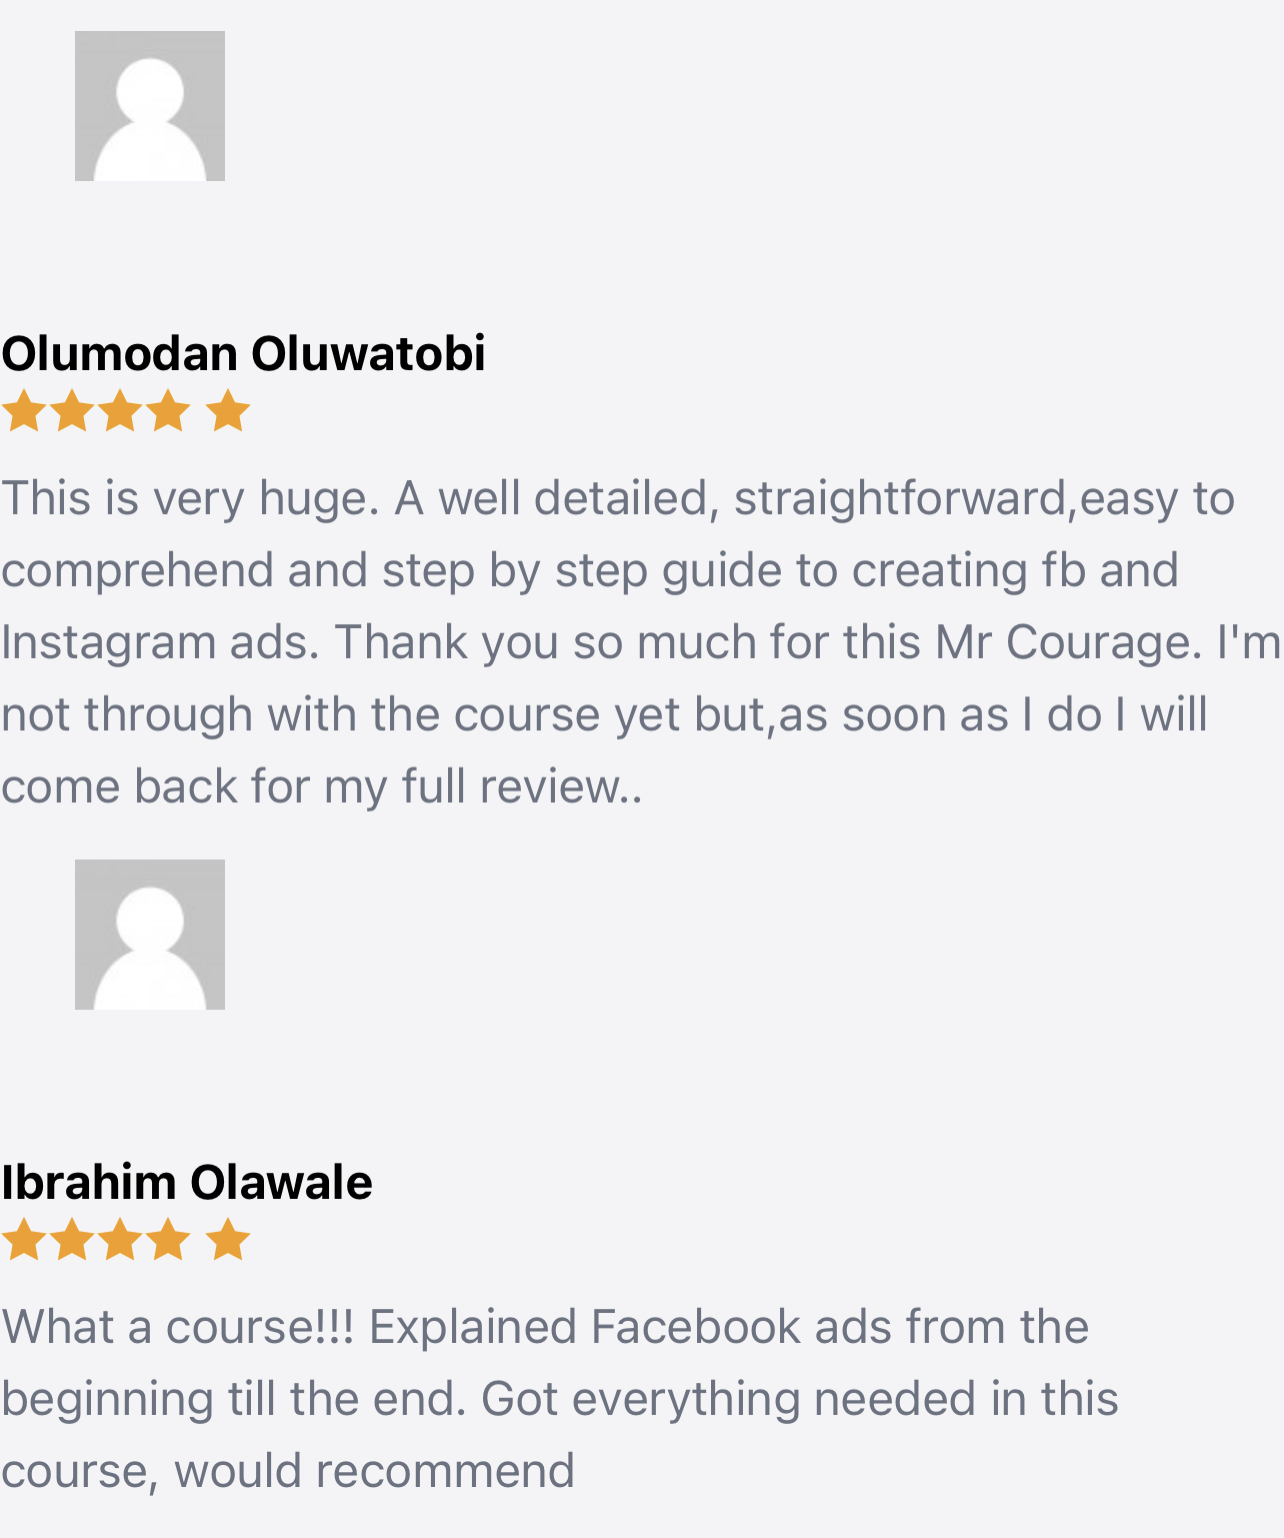The height and width of the screenshot is (1538, 1284).
Task: Click third star in Olumodan Oluwatobi's rating
Action: [119, 411]
